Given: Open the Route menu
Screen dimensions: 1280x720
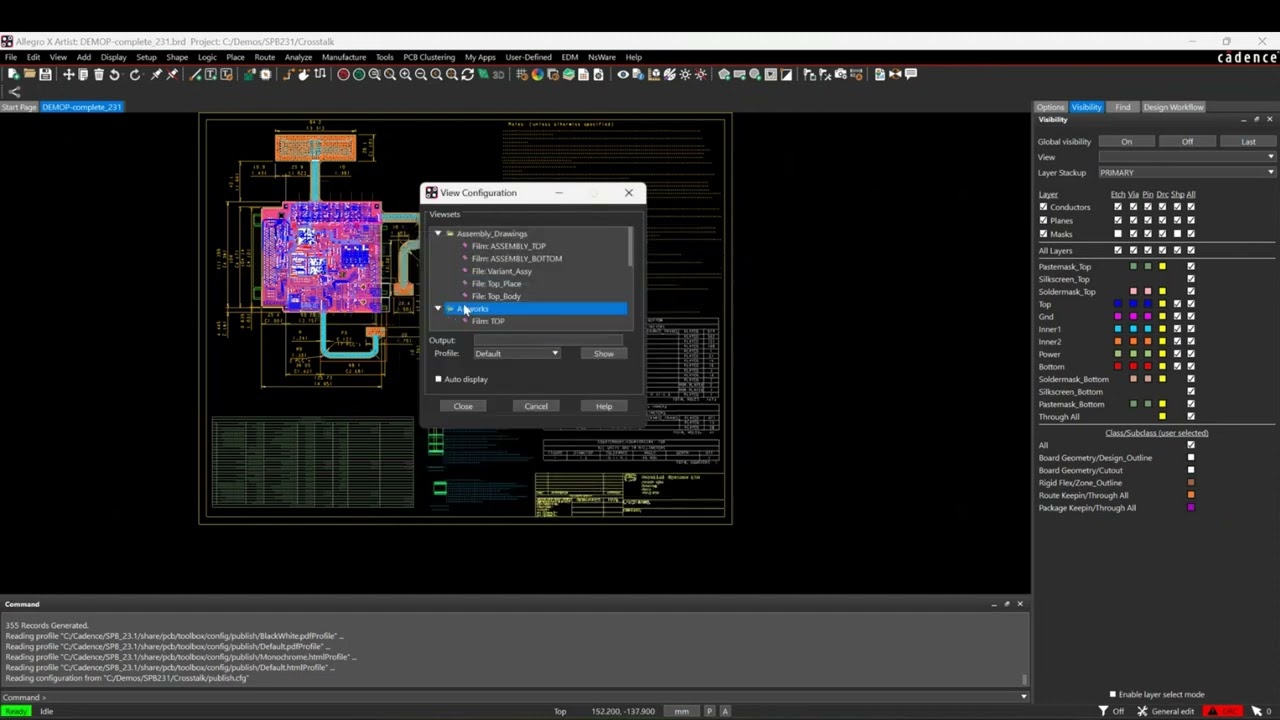Looking at the screenshot, I should tap(264, 57).
